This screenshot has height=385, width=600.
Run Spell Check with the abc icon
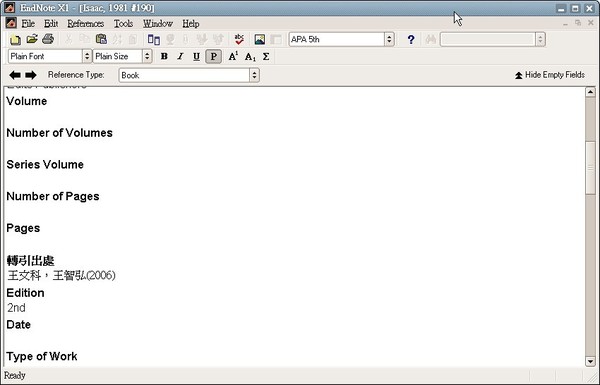(239, 39)
